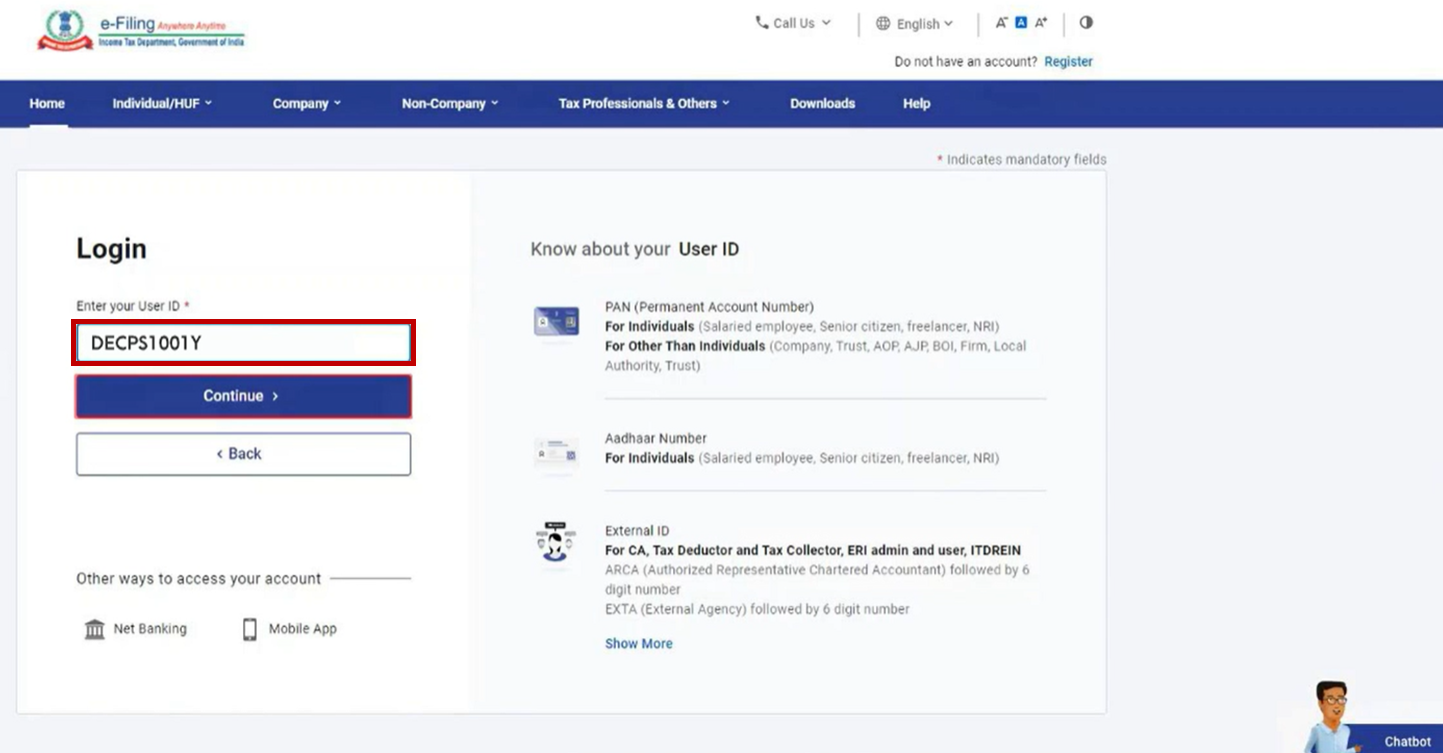This screenshot has width=1443, height=753.
Task: Expand the English language selector
Action: 915,24
